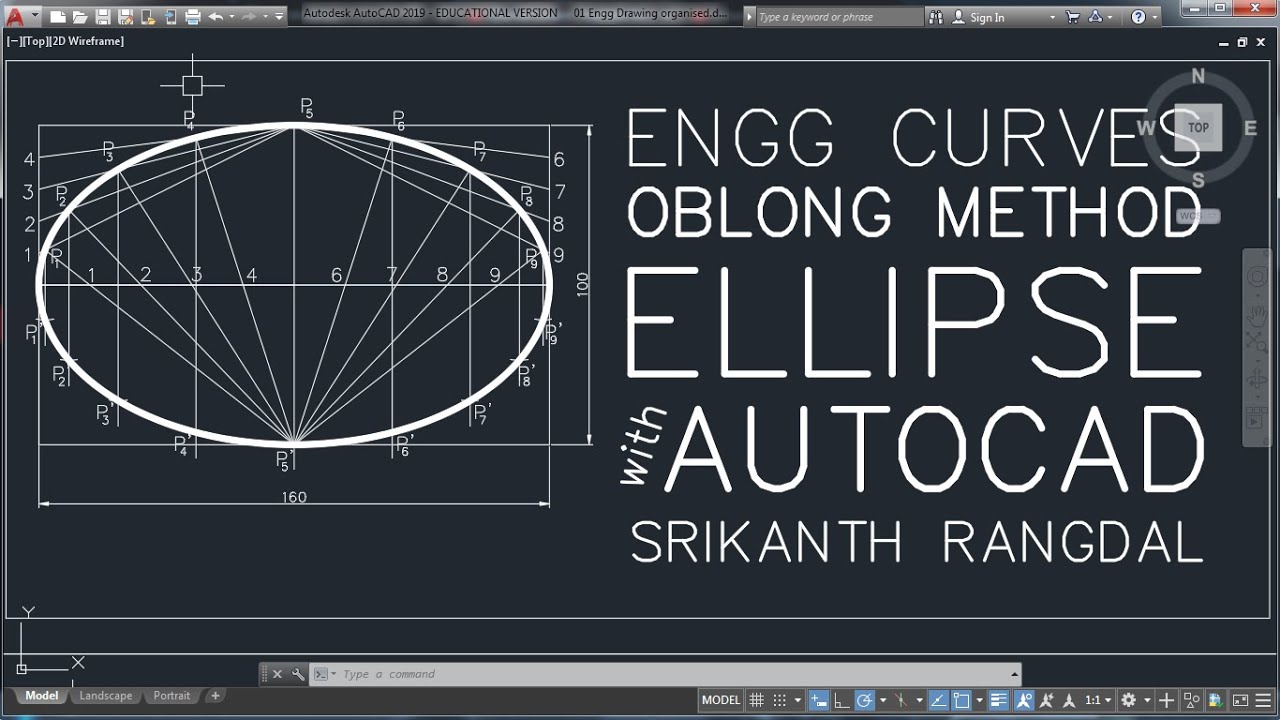The image size is (1280, 720).
Task: Click the keyword search input field
Action: click(838, 17)
